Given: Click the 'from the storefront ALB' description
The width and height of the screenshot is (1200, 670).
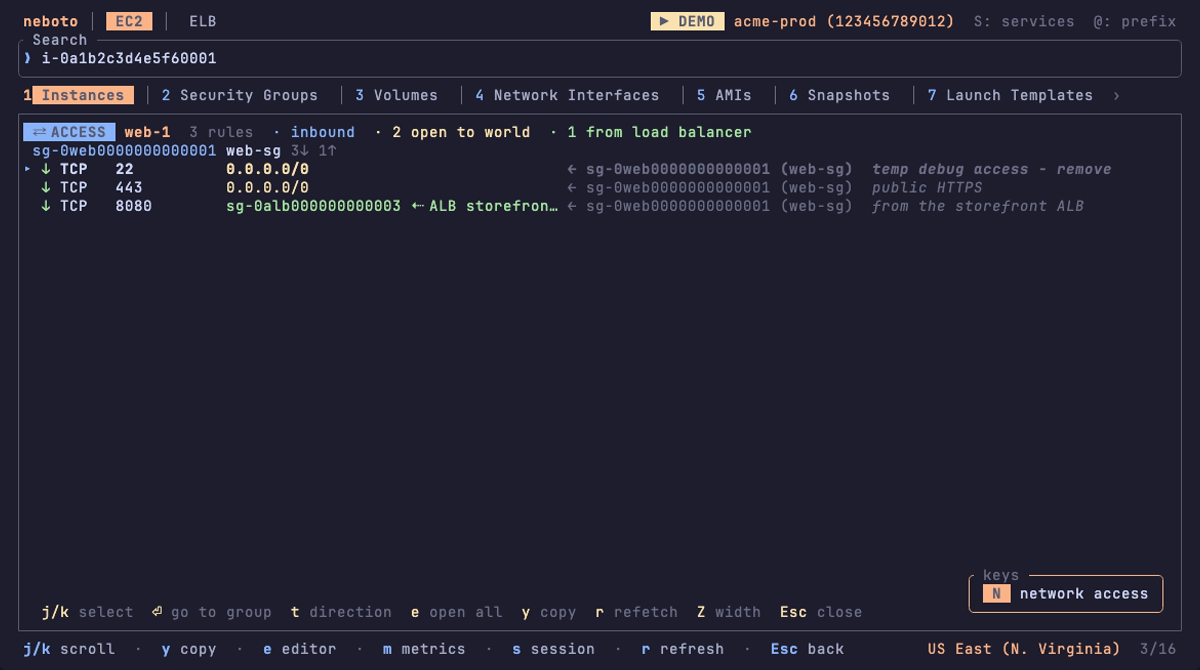Looking at the screenshot, I should (x=977, y=206).
